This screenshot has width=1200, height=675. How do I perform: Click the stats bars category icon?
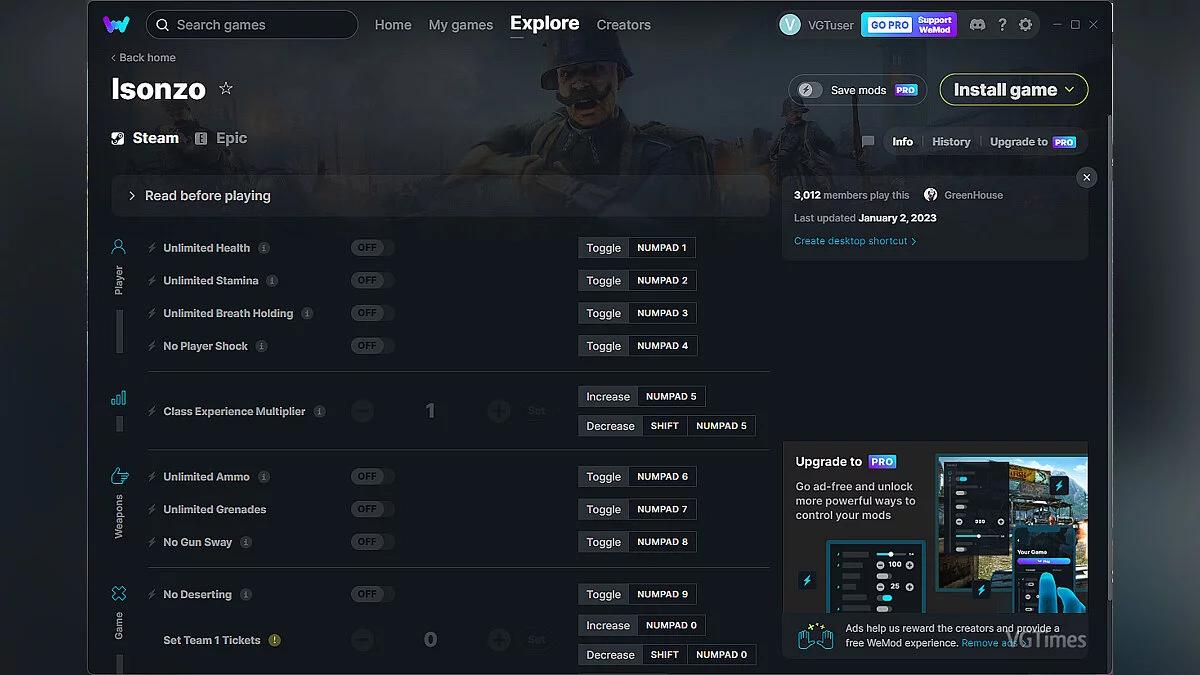click(x=119, y=398)
